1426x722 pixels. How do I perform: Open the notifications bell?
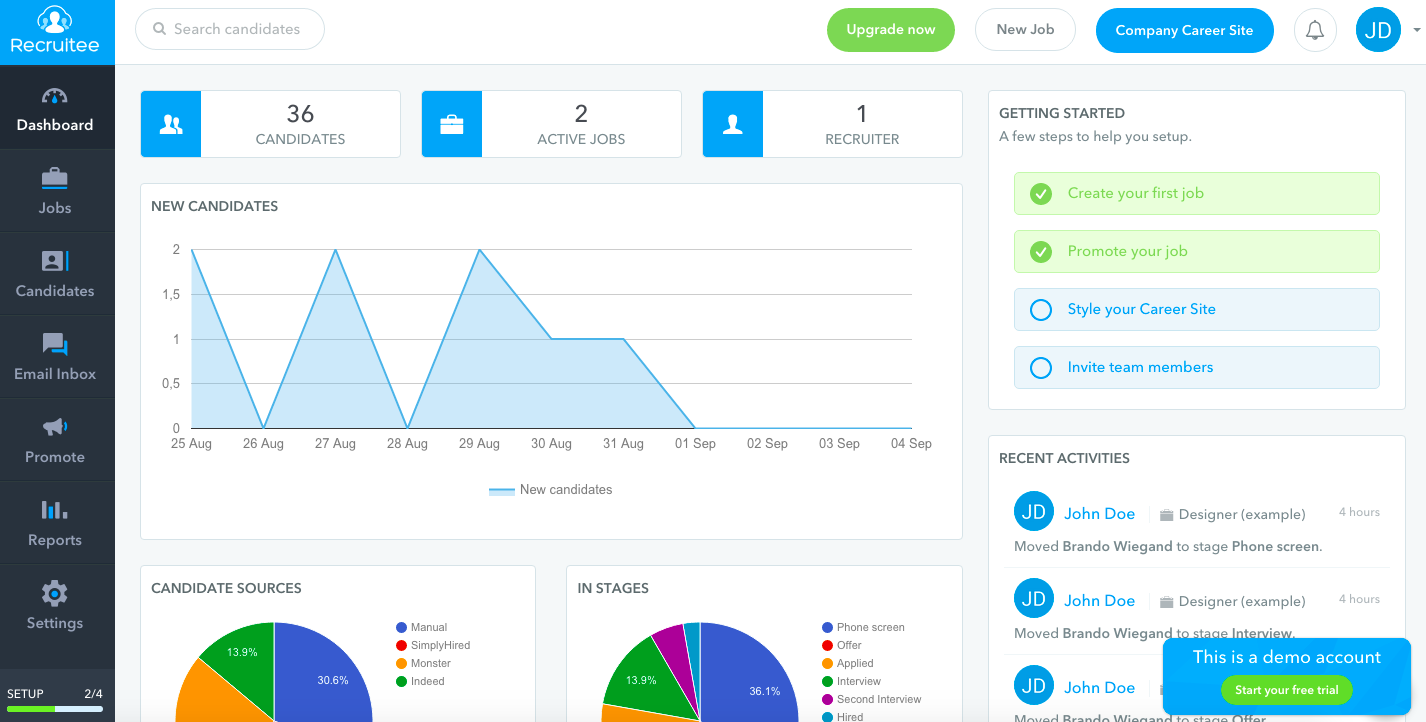point(1315,30)
